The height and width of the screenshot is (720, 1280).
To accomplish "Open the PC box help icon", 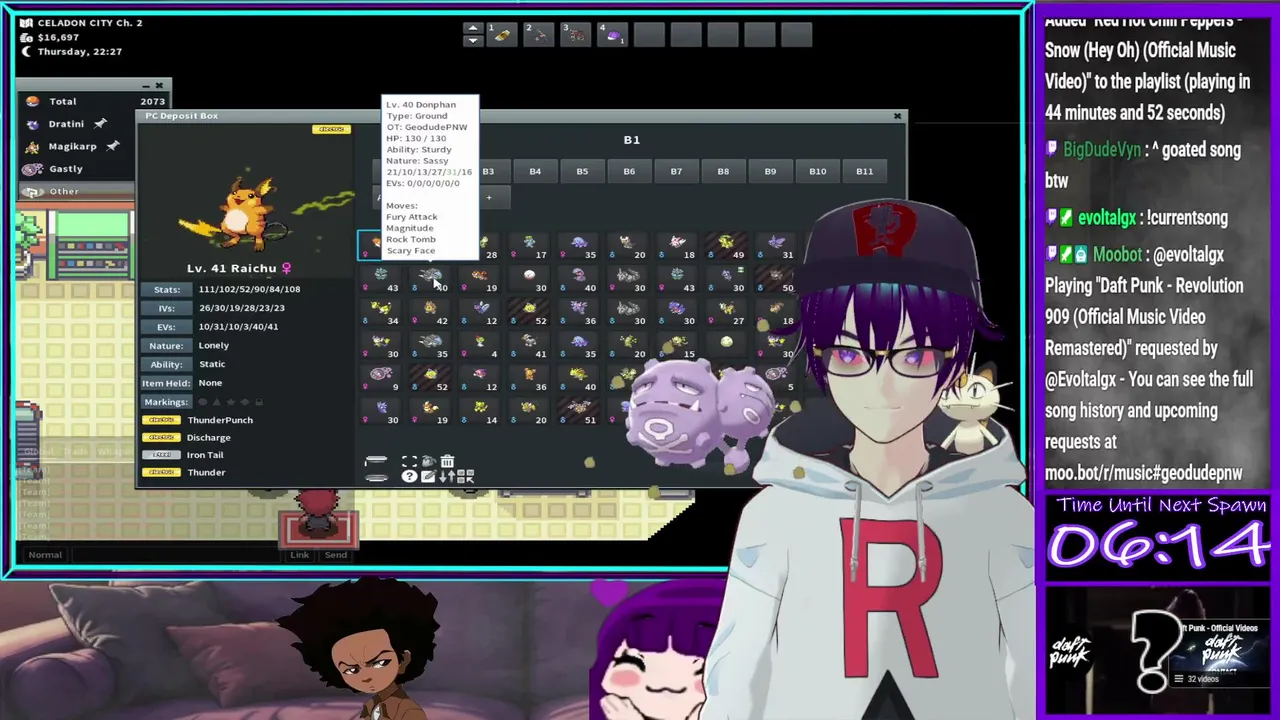I will tap(410, 476).
